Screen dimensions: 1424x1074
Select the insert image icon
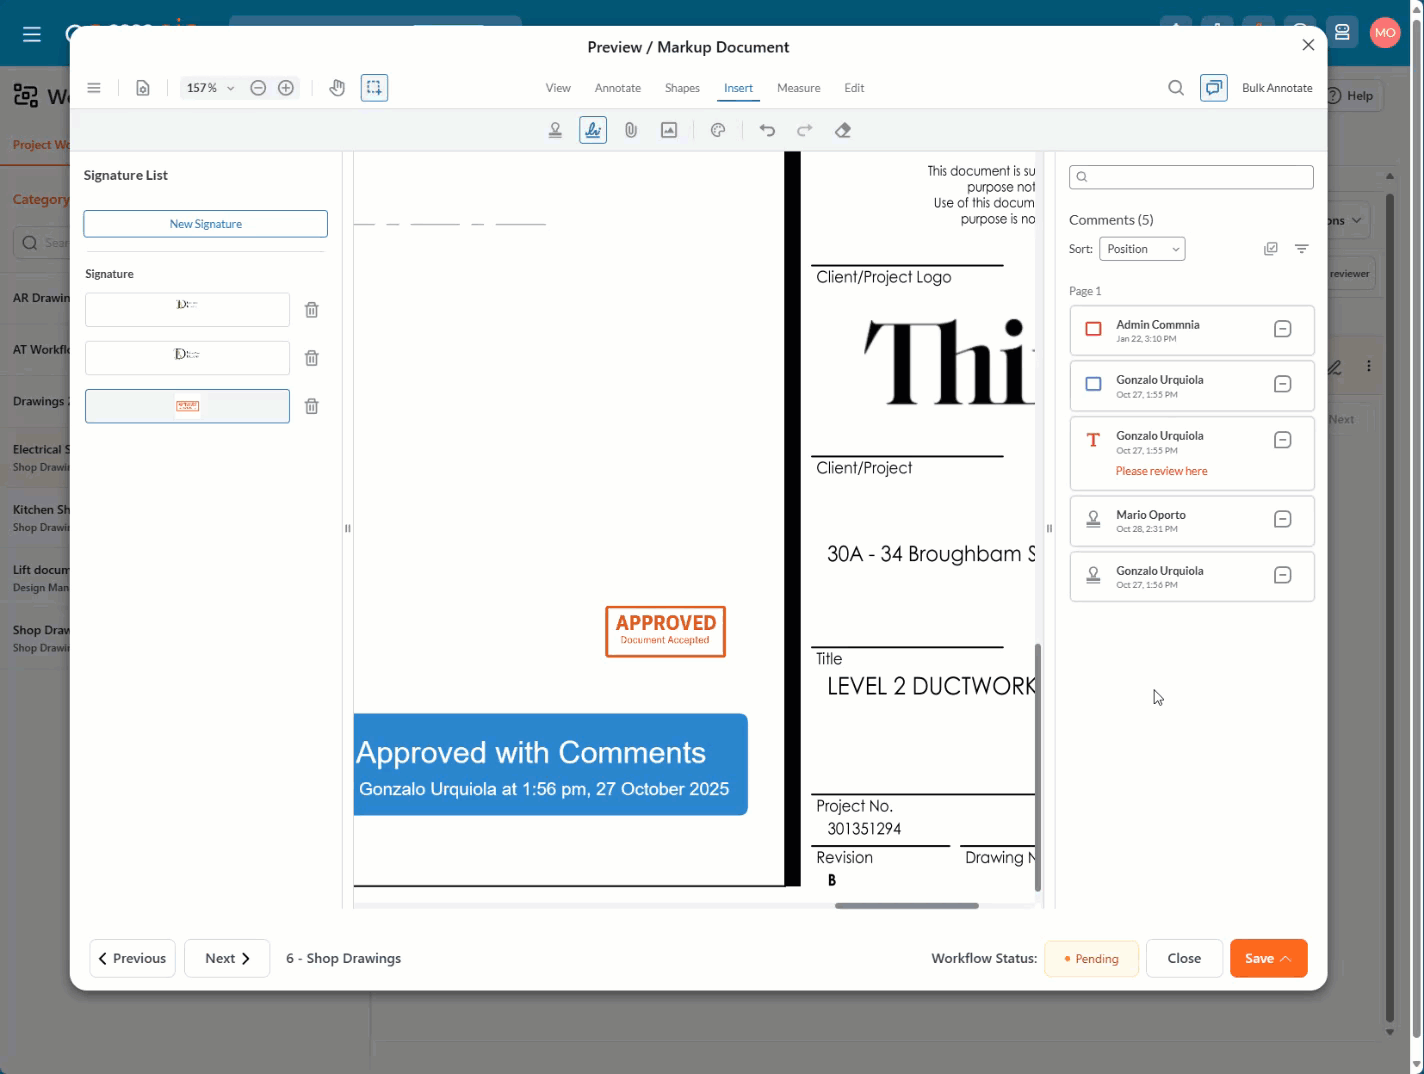[669, 130]
